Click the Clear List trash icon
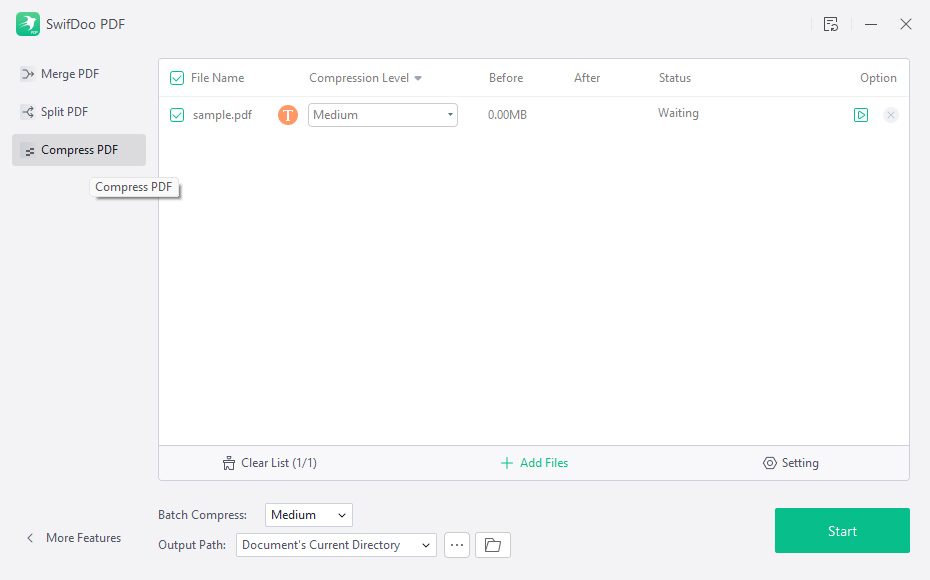Viewport: 930px width, 580px height. (228, 463)
